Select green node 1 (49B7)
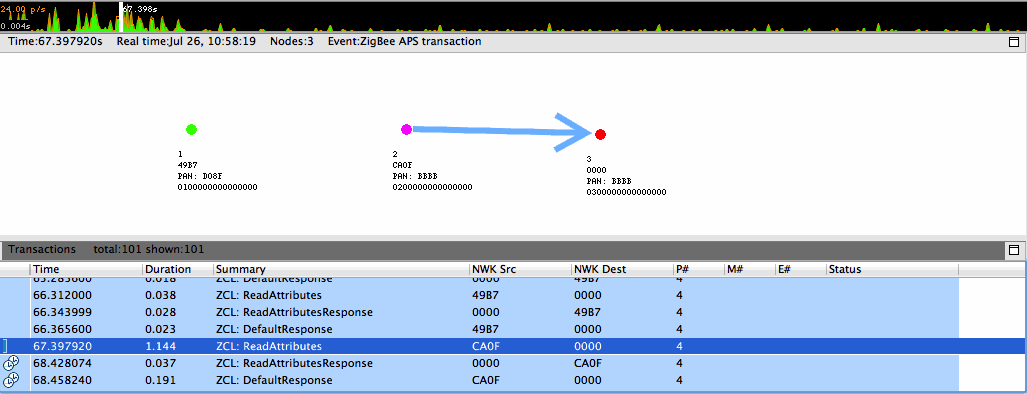 click(191, 130)
